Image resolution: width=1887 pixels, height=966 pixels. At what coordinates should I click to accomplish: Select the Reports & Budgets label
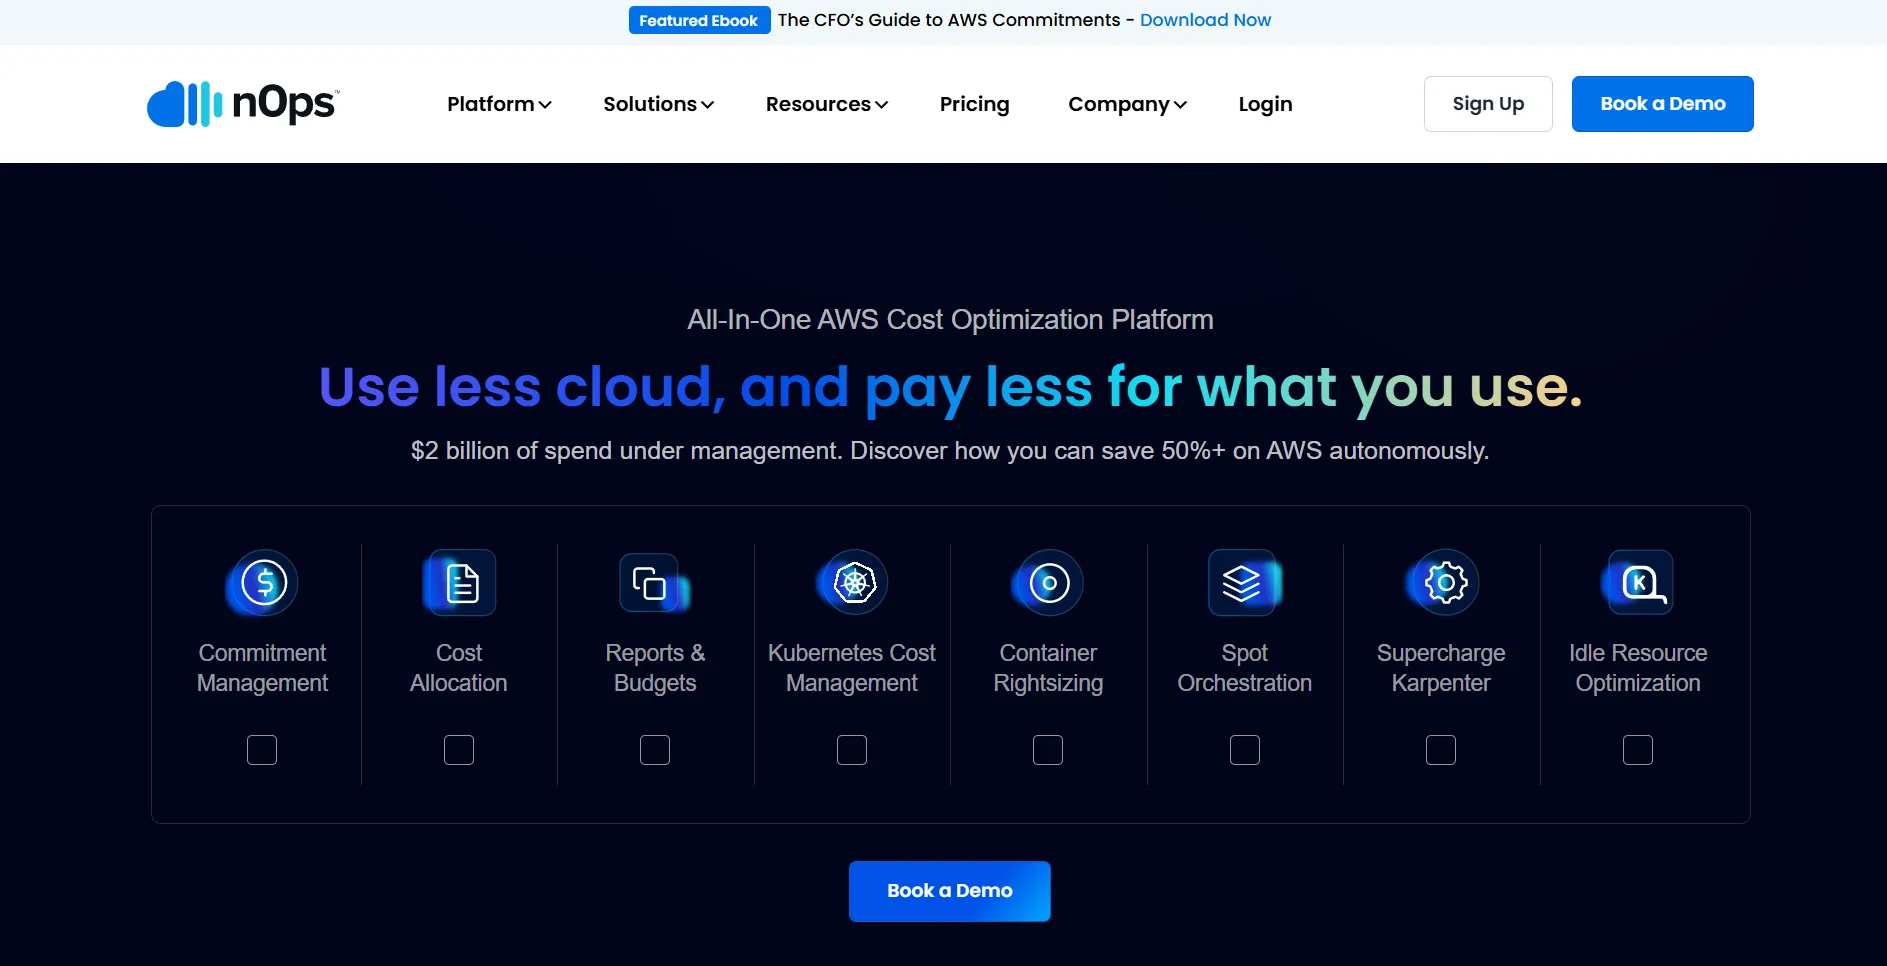pos(655,668)
